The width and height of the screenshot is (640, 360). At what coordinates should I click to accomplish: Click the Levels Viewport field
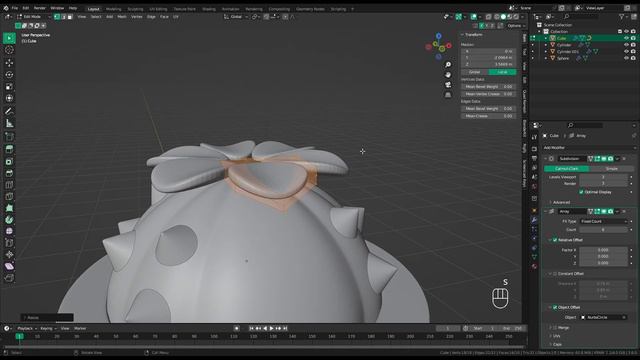pyautogui.click(x=604, y=177)
